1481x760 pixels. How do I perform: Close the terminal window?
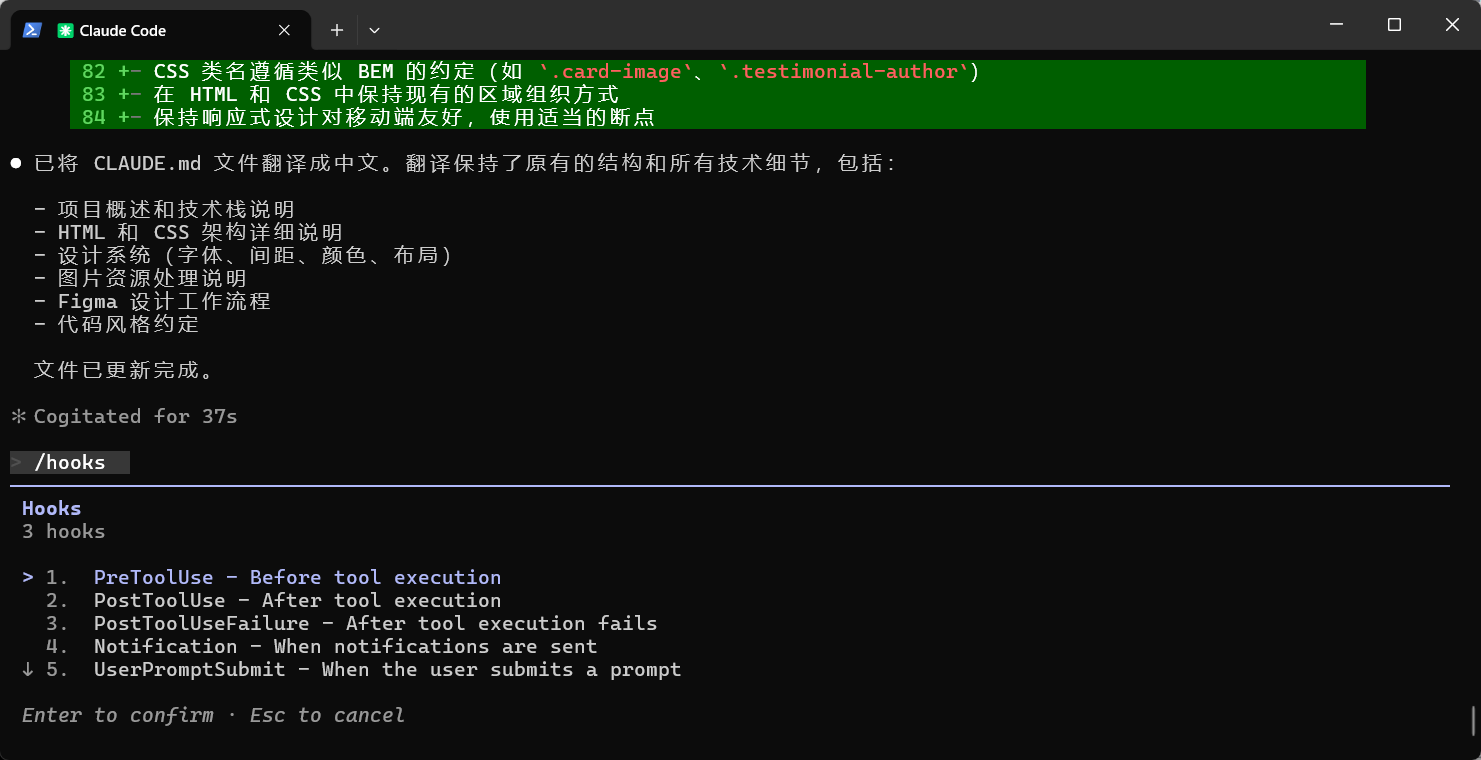[x=1452, y=25]
